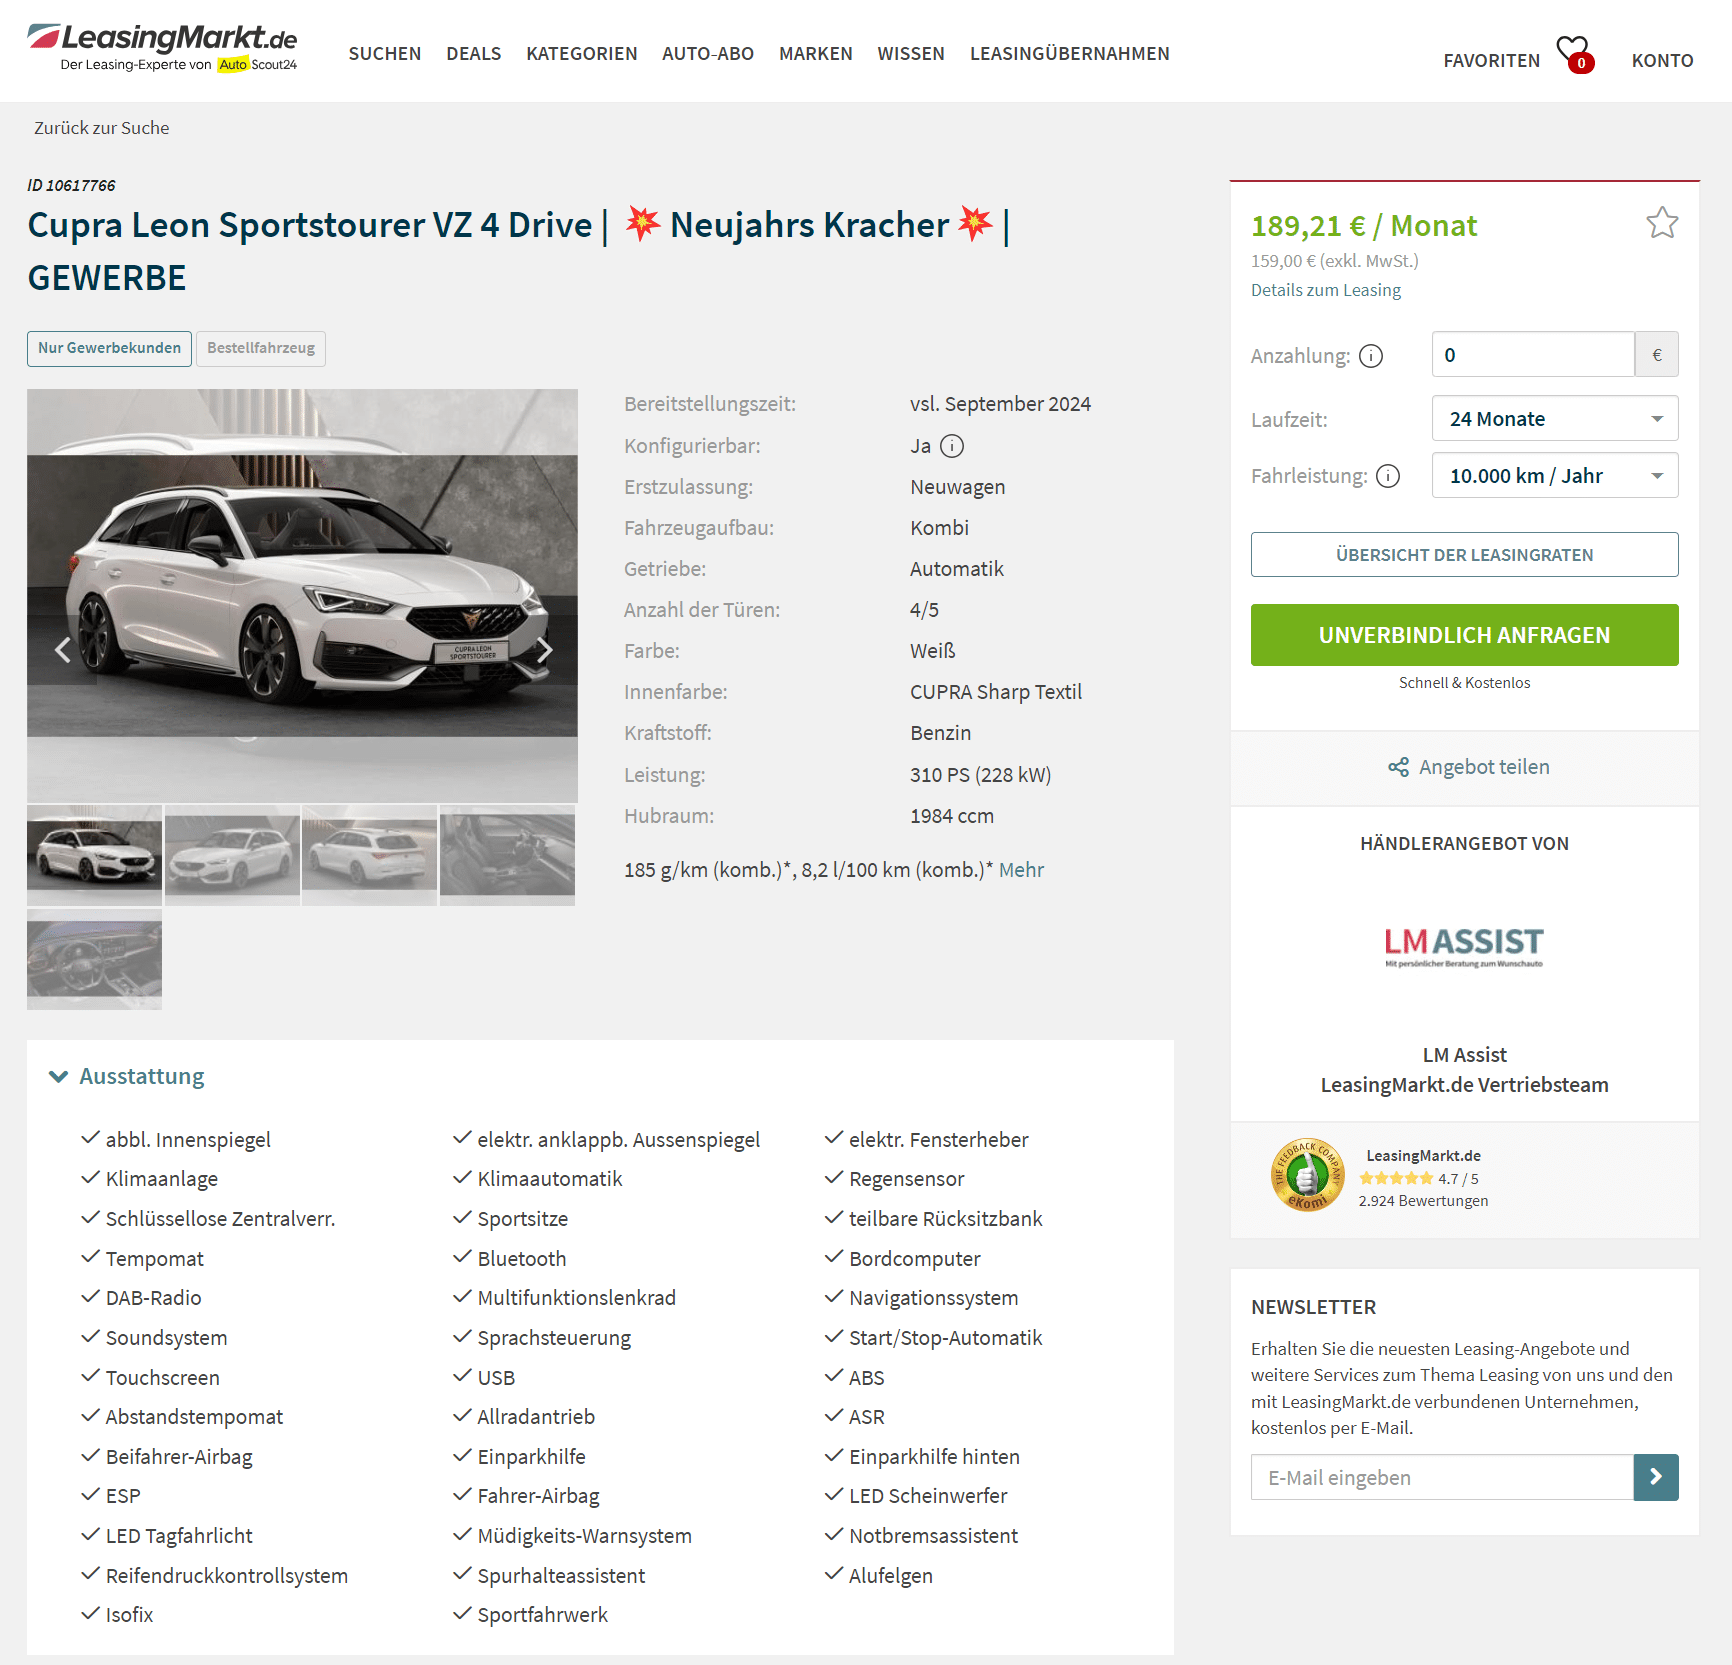1732x1665 pixels.
Task: Click the info icon next to Anzahlung
Action: pyautogui.click(x=1371, y=356)
